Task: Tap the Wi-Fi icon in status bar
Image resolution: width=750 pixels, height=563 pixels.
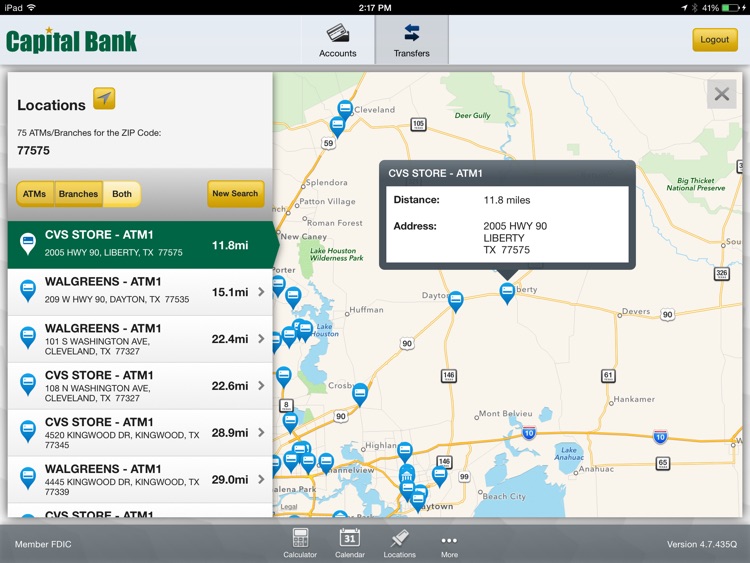Action: pyautogui.click(x=32, y=7)
